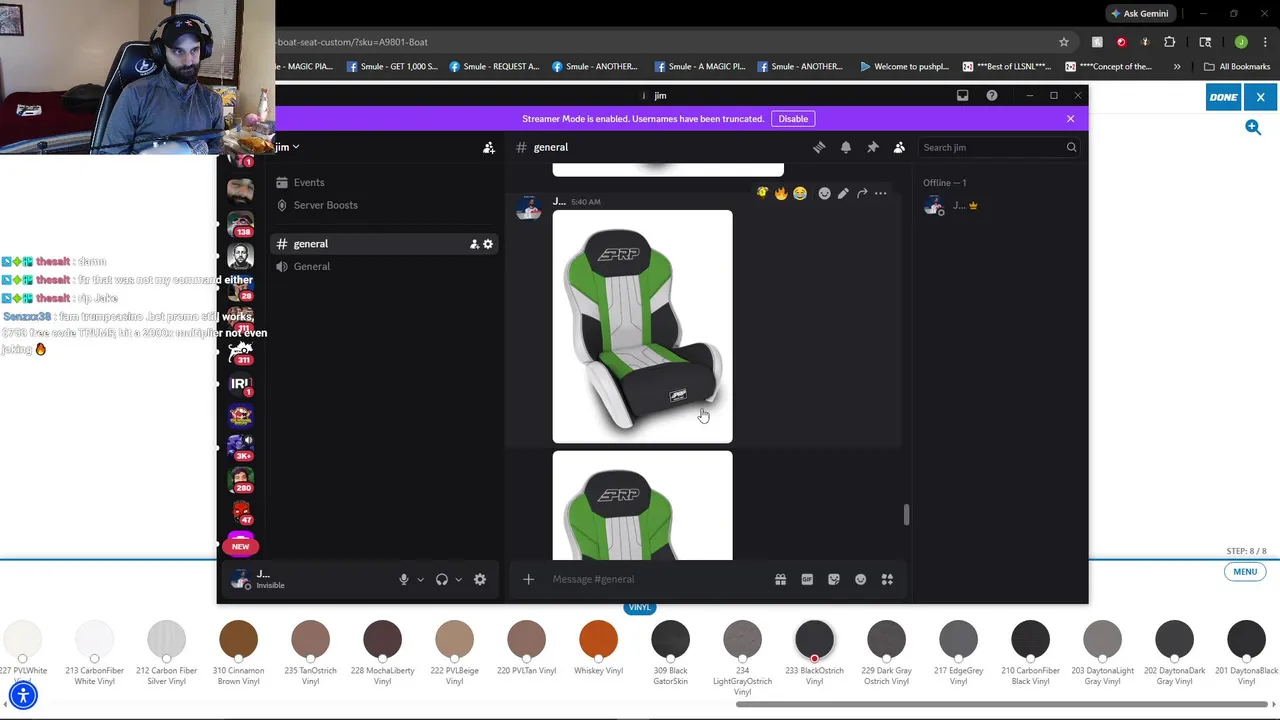Create invite for general channel

474,244
